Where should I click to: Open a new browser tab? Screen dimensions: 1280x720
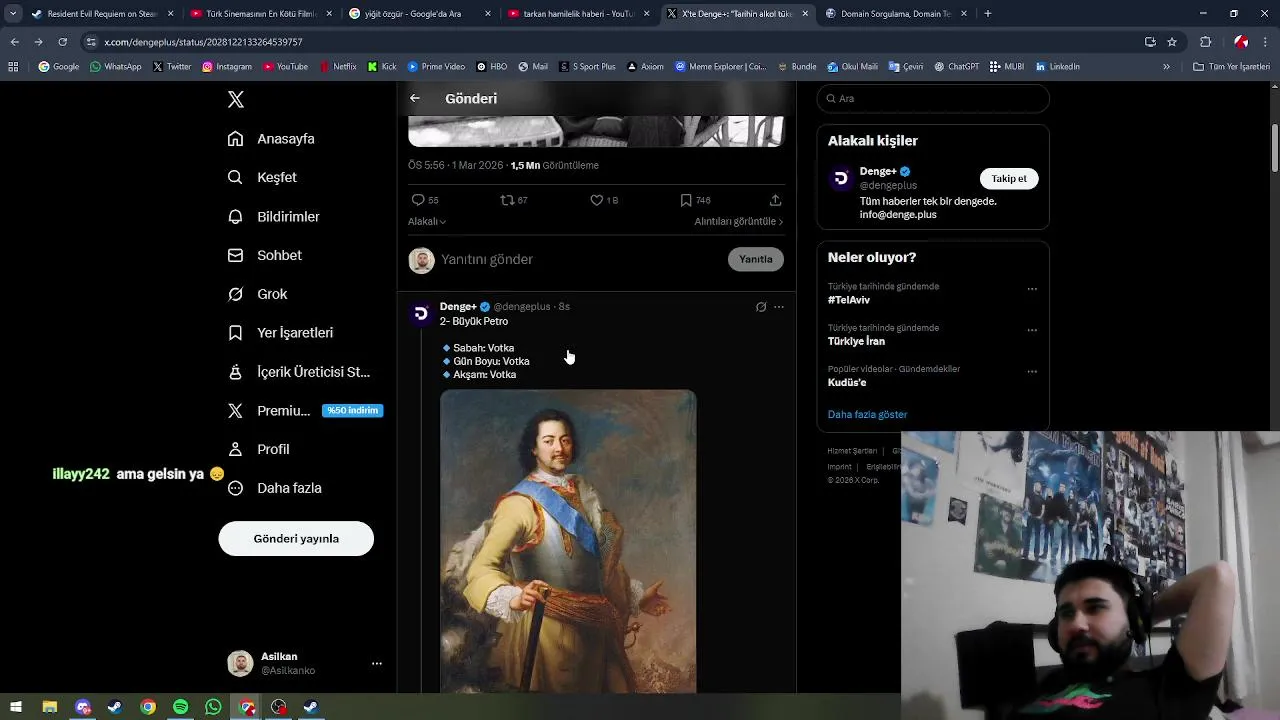point(988,14)
